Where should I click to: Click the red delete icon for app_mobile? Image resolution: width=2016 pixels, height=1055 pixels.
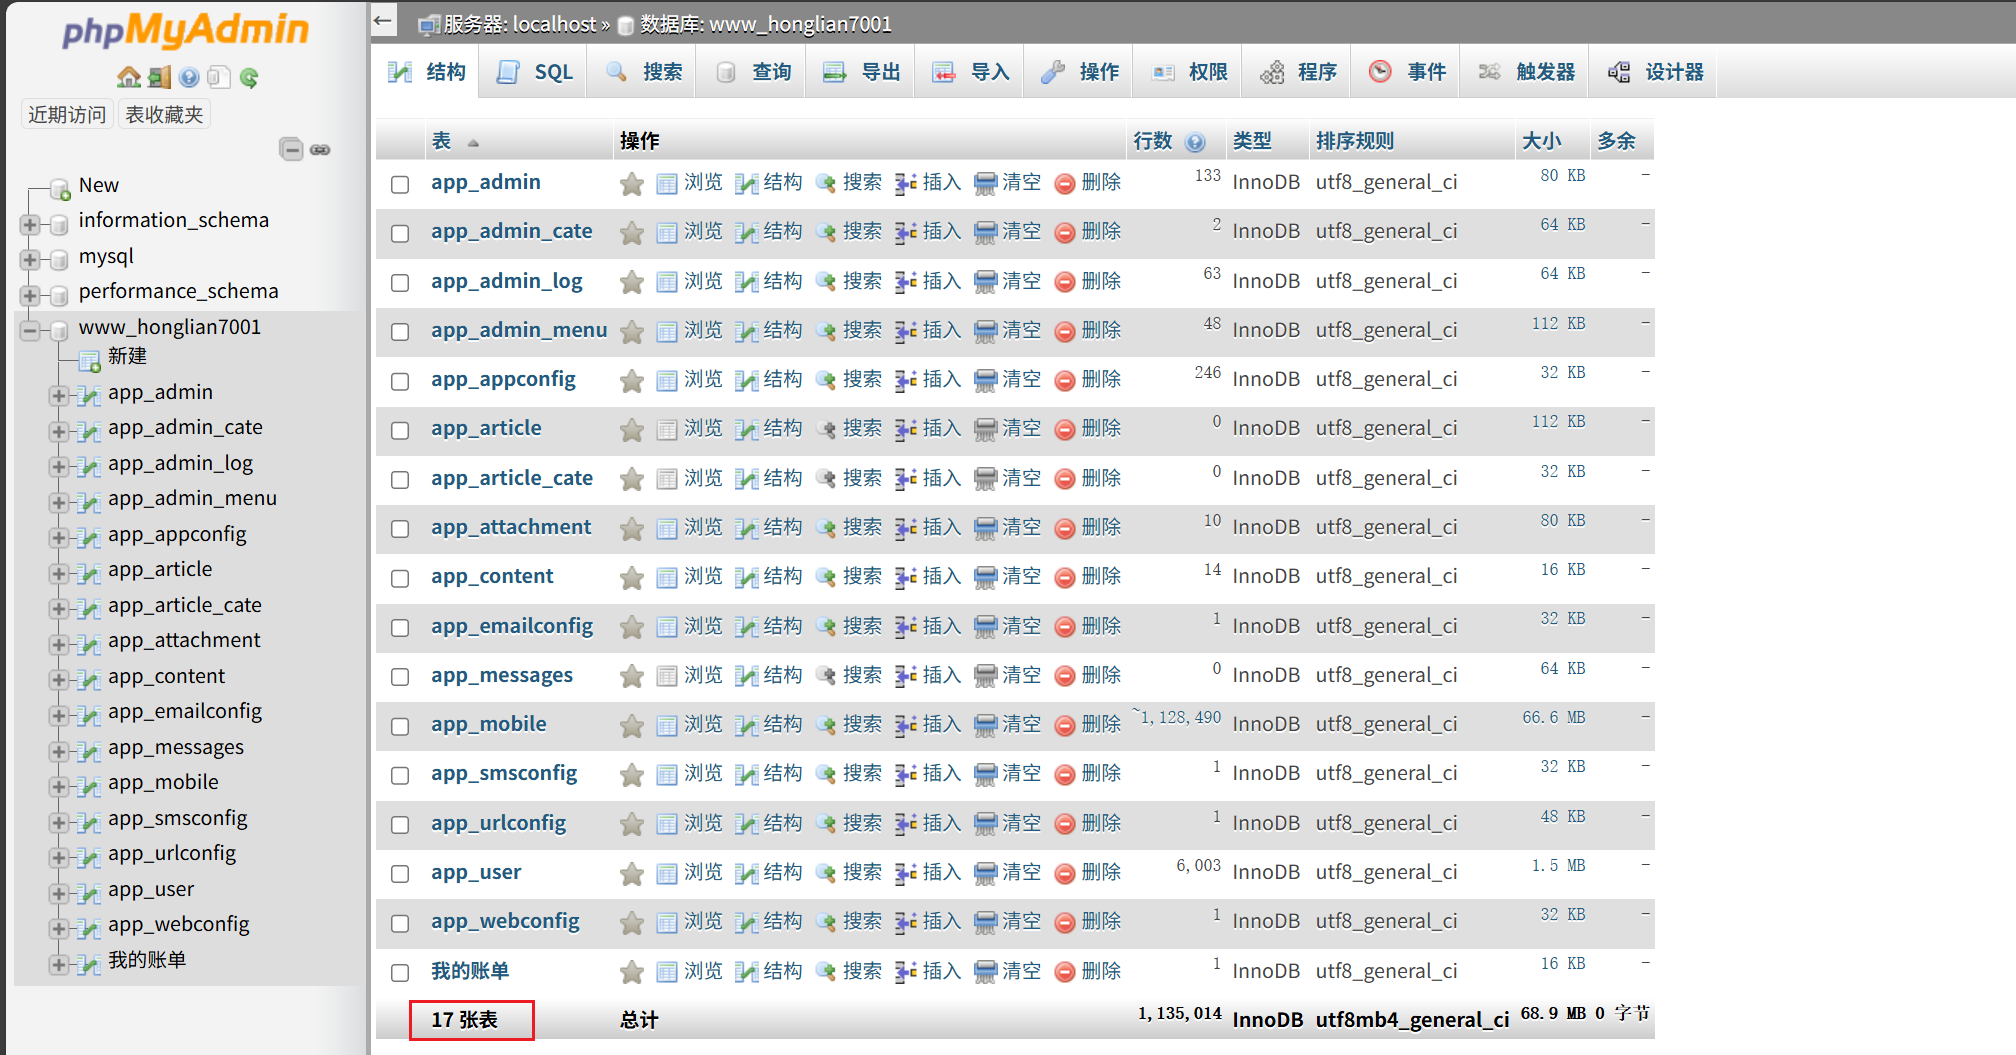coord(1065,725)
